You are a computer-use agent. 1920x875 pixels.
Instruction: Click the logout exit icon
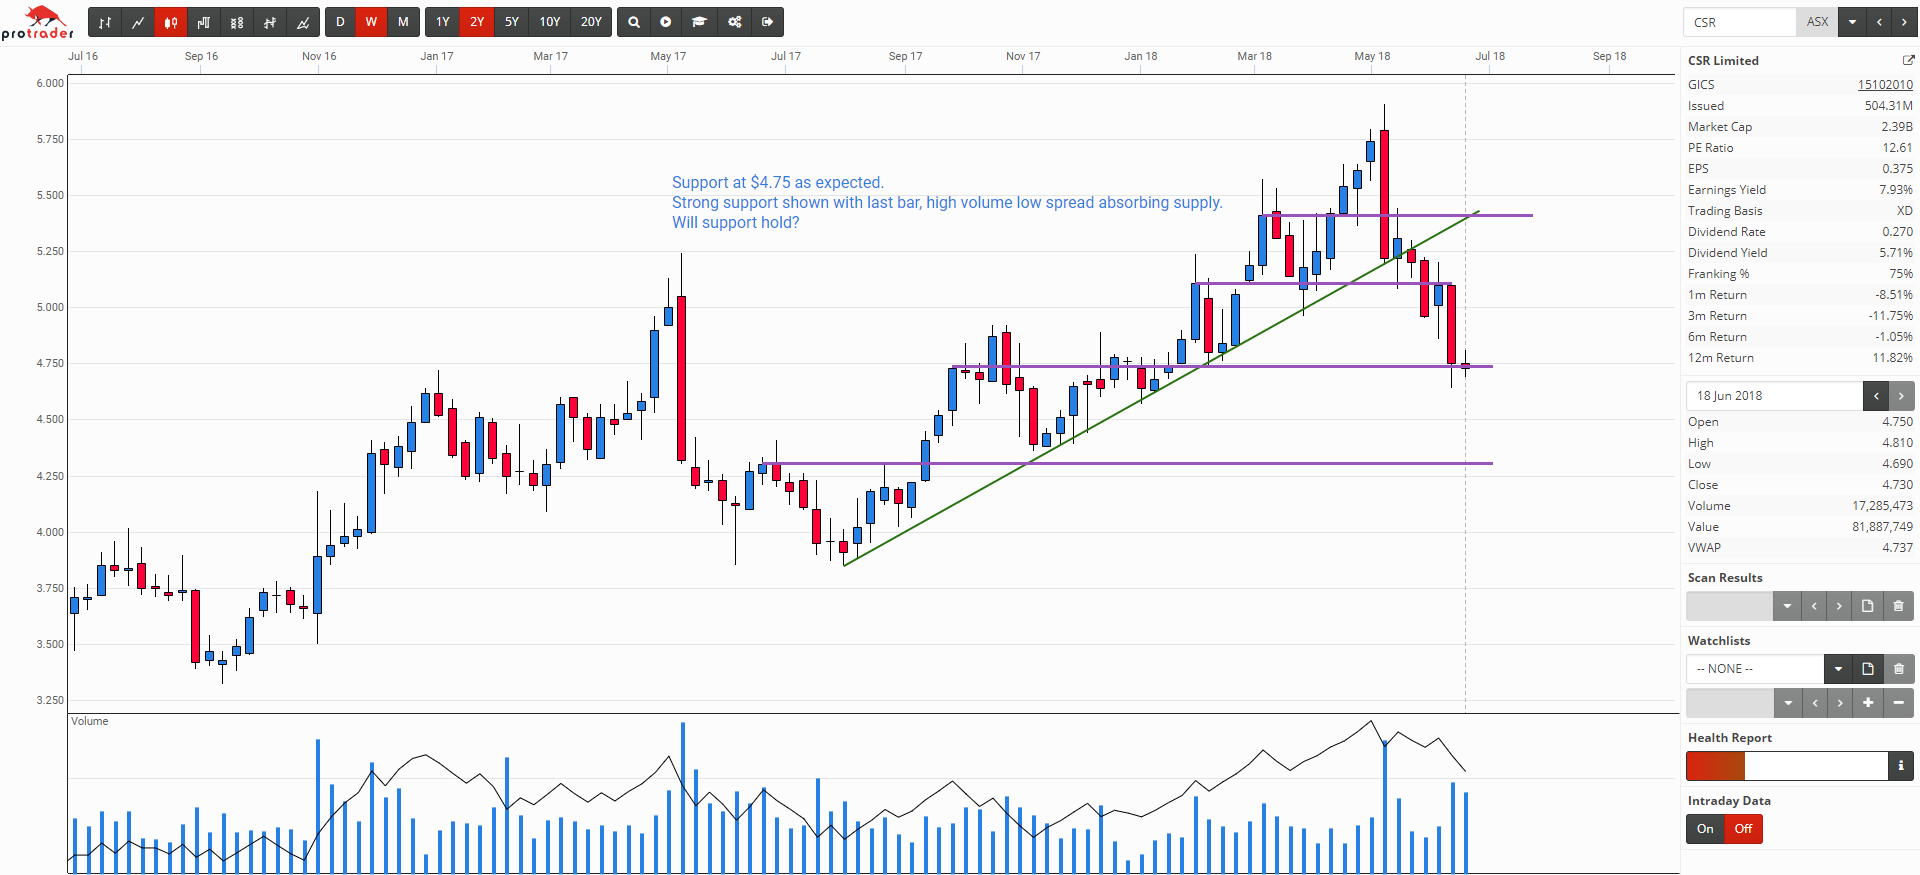(768, 22)
